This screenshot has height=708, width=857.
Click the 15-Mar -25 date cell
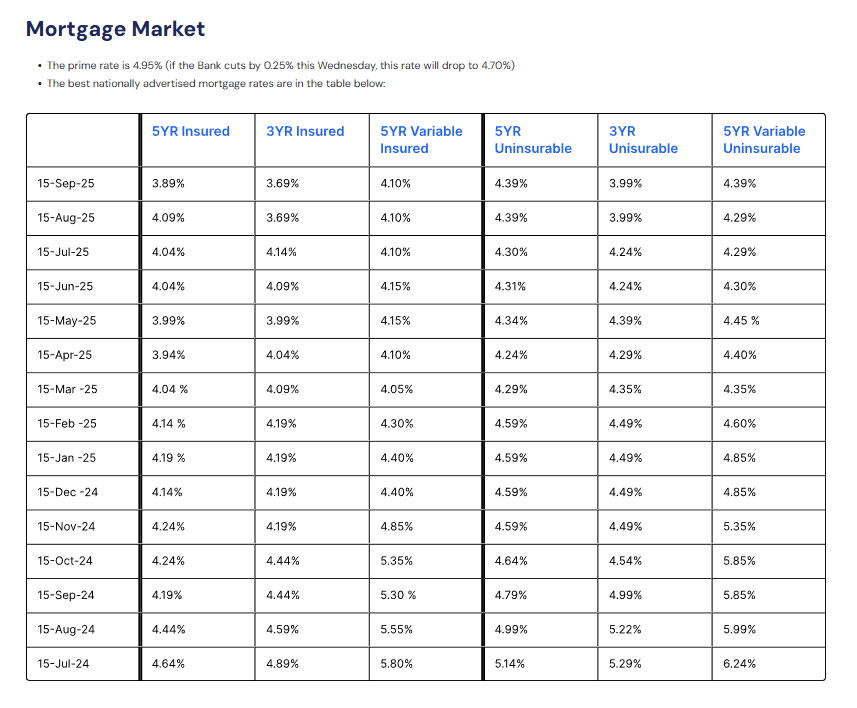[67, 389]
